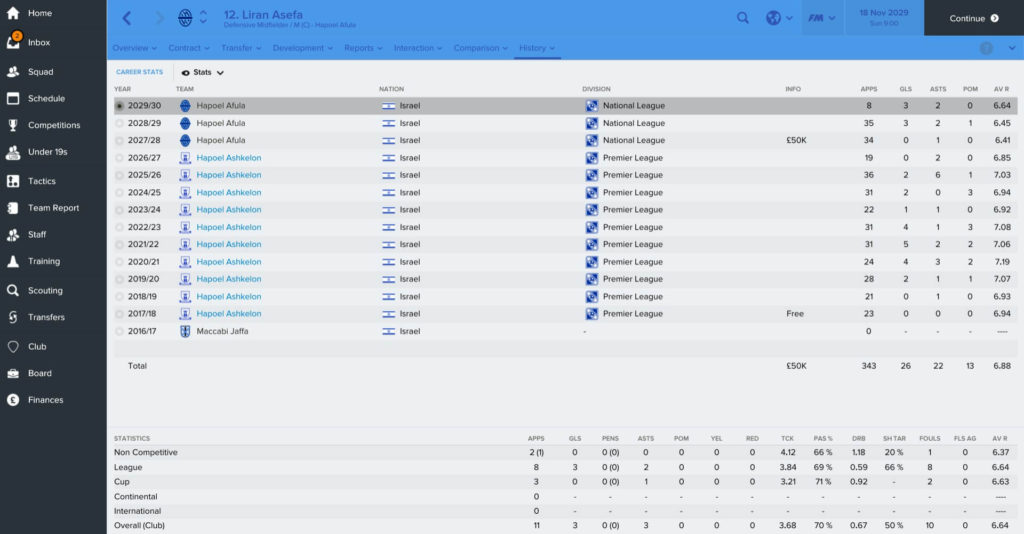The width and height of the screenshot is (1024, 534).
Task: Open the Hapoel Ashkelon link for 2026/27
Action: 229,158
